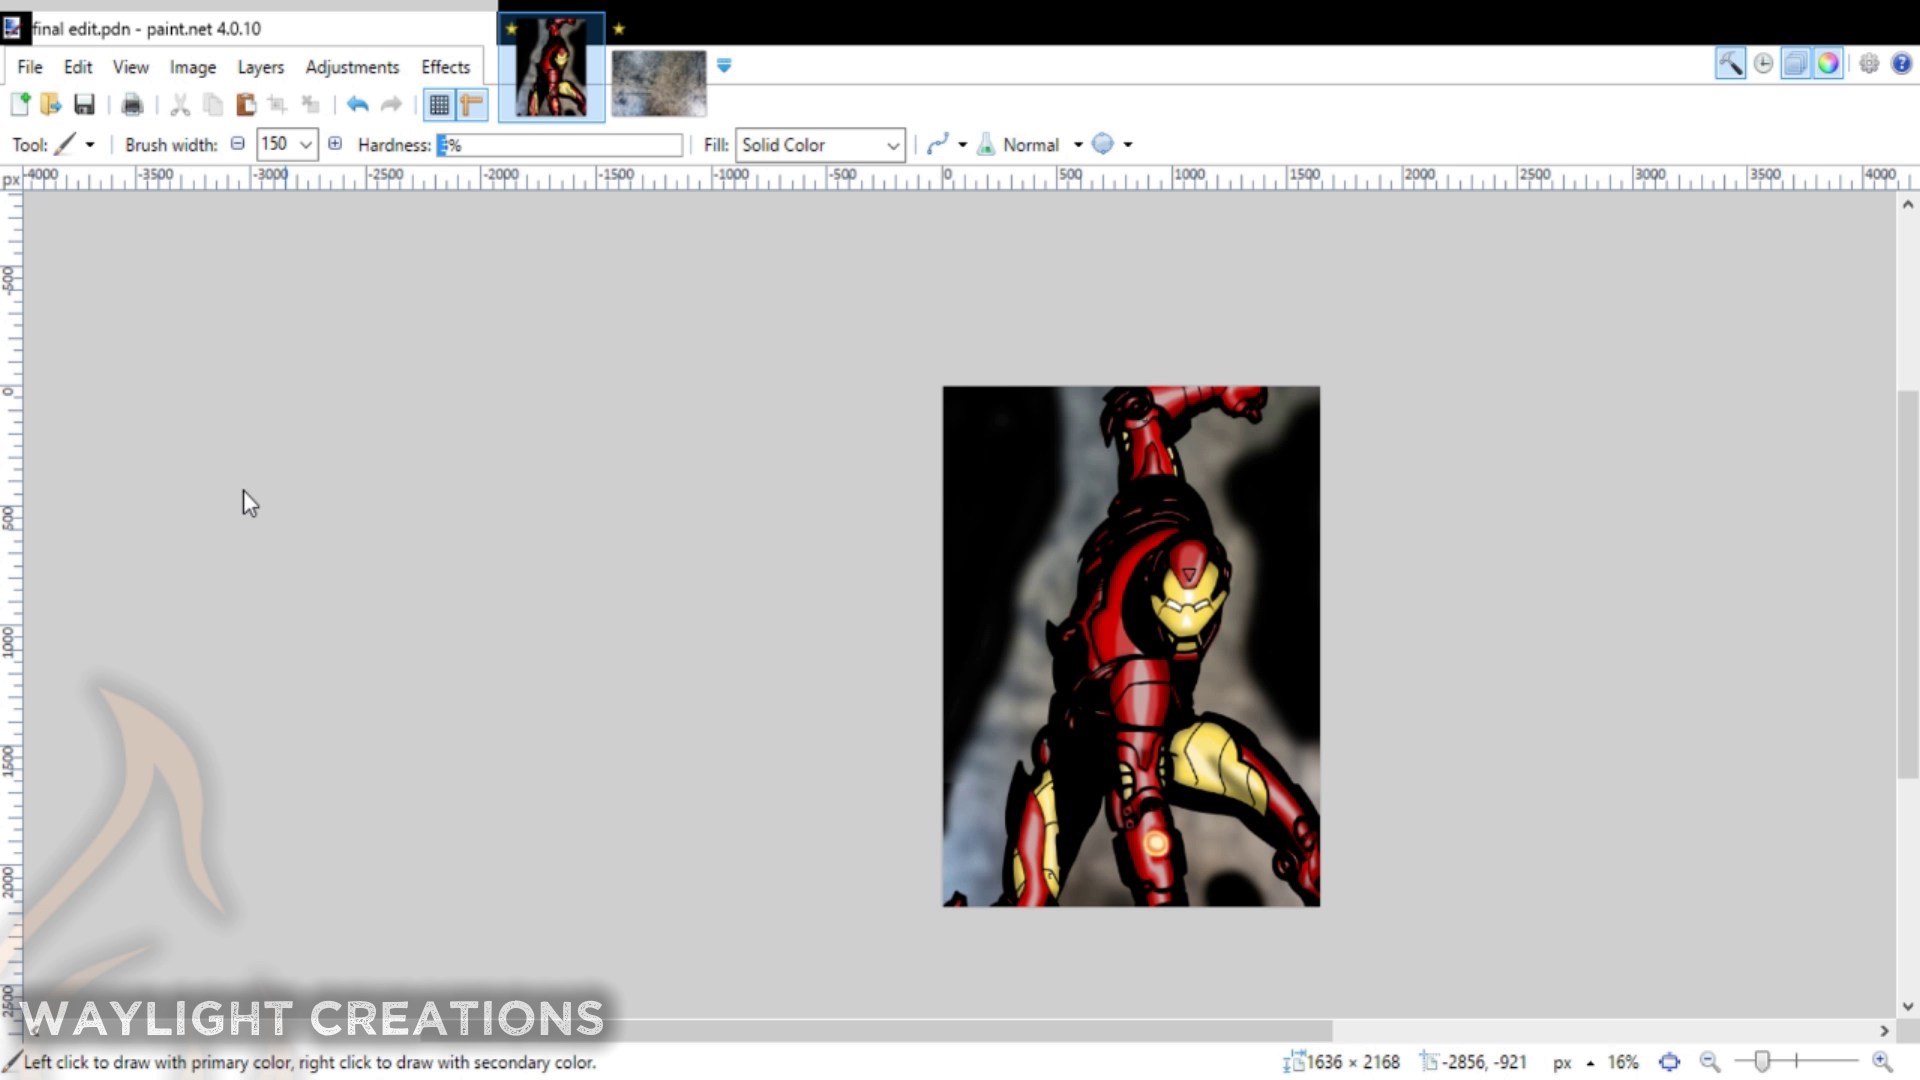Screen dimensions: 1920x1080
Task: Click the vertical scrollbar down arrow
Action: [x=1908, y=1007]
